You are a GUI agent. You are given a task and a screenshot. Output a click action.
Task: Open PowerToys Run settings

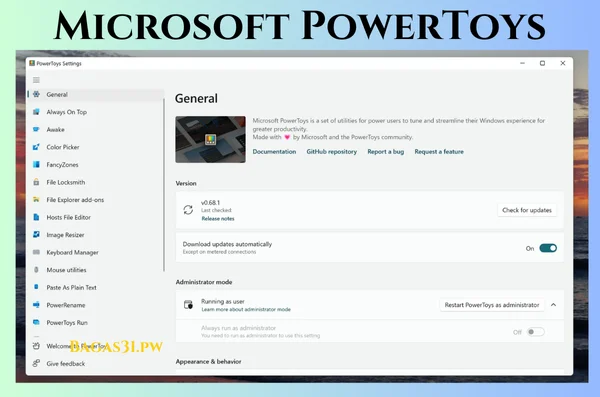96,323
